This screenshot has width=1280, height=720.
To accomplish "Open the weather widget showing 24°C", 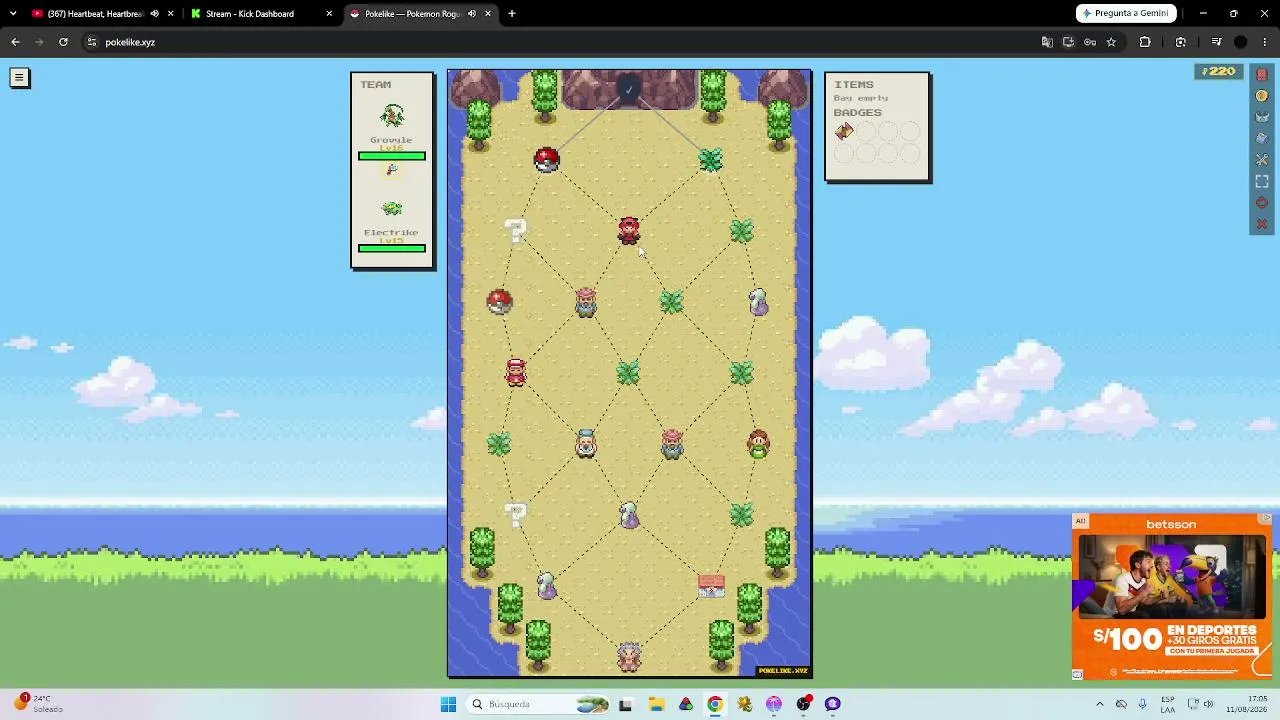I will tap(38, 704).
